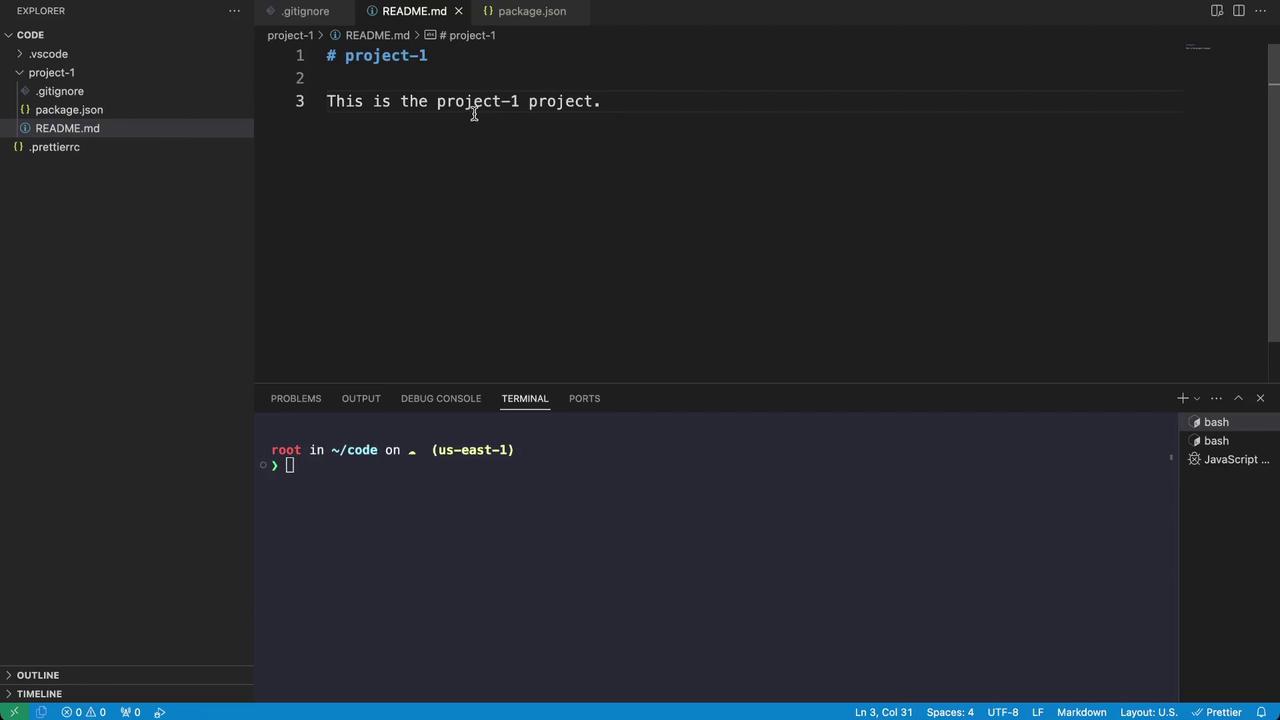Select the JavaScript debug terminal
Viewport: 1280px width, 720px height.
1229,460
